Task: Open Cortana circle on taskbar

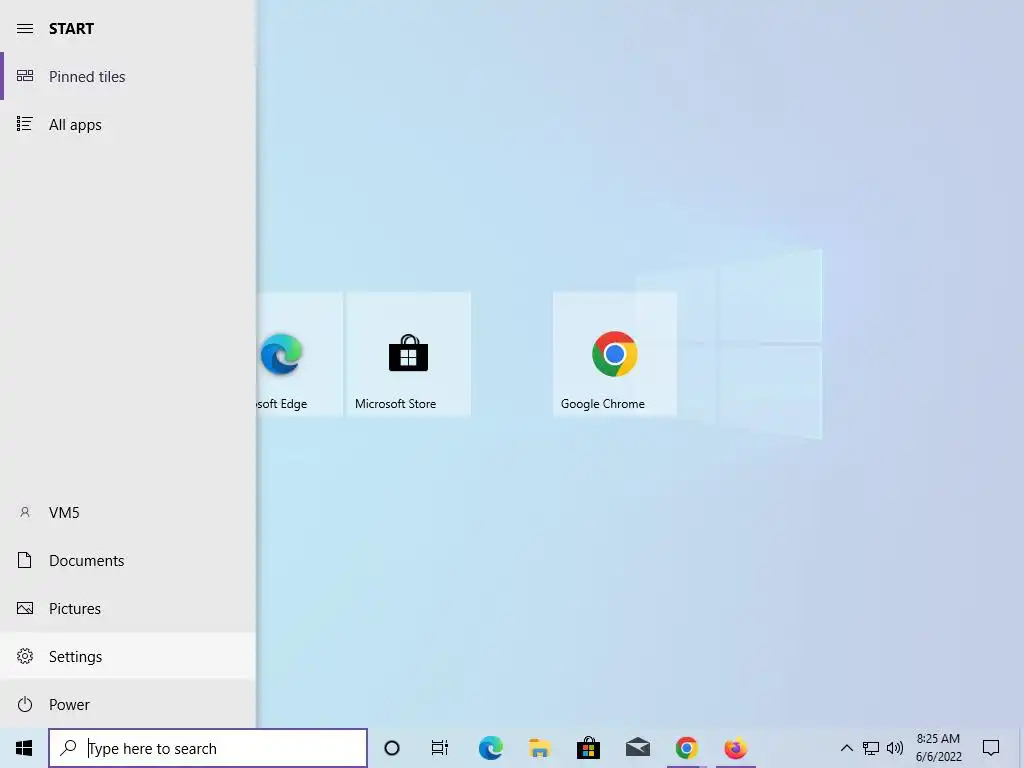Action: coord(392,748)
